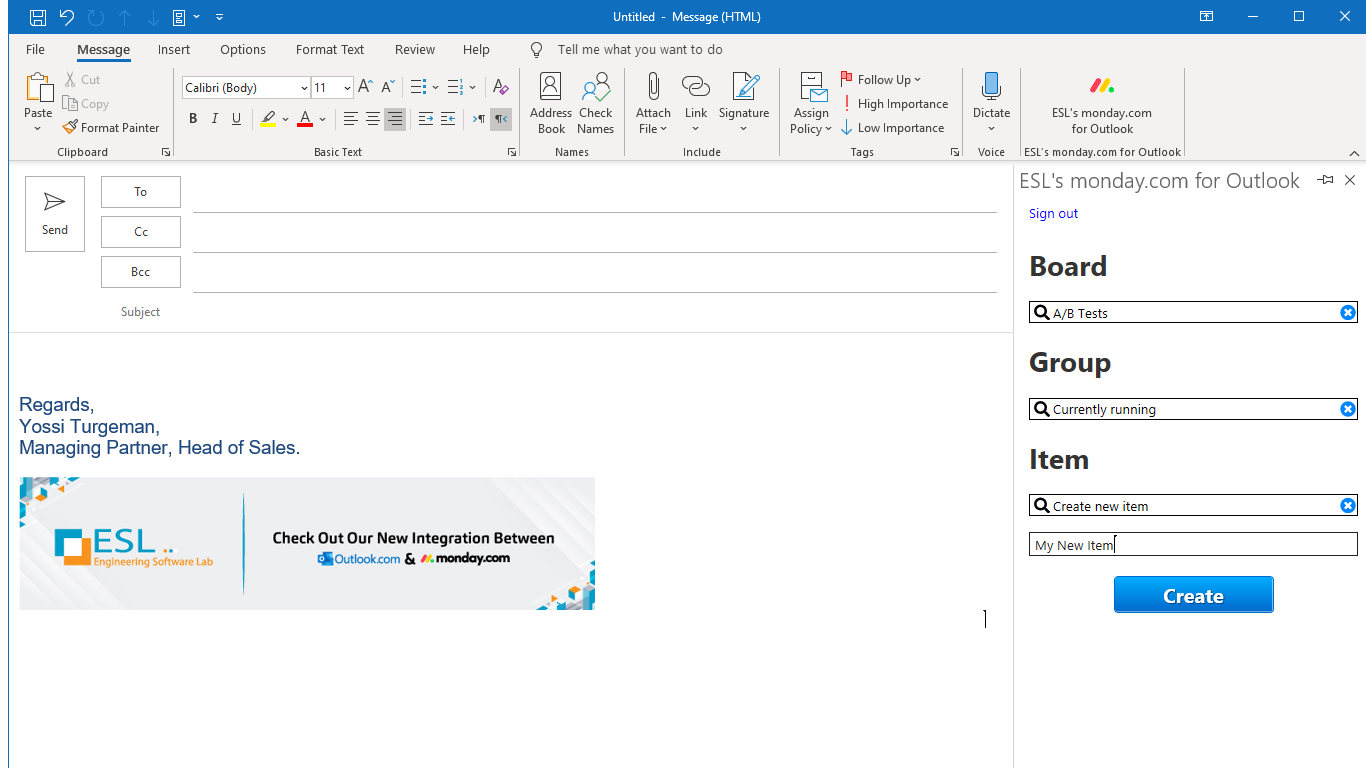
Task: Apply the yellow text highlight color
Action: pos(267,119)
